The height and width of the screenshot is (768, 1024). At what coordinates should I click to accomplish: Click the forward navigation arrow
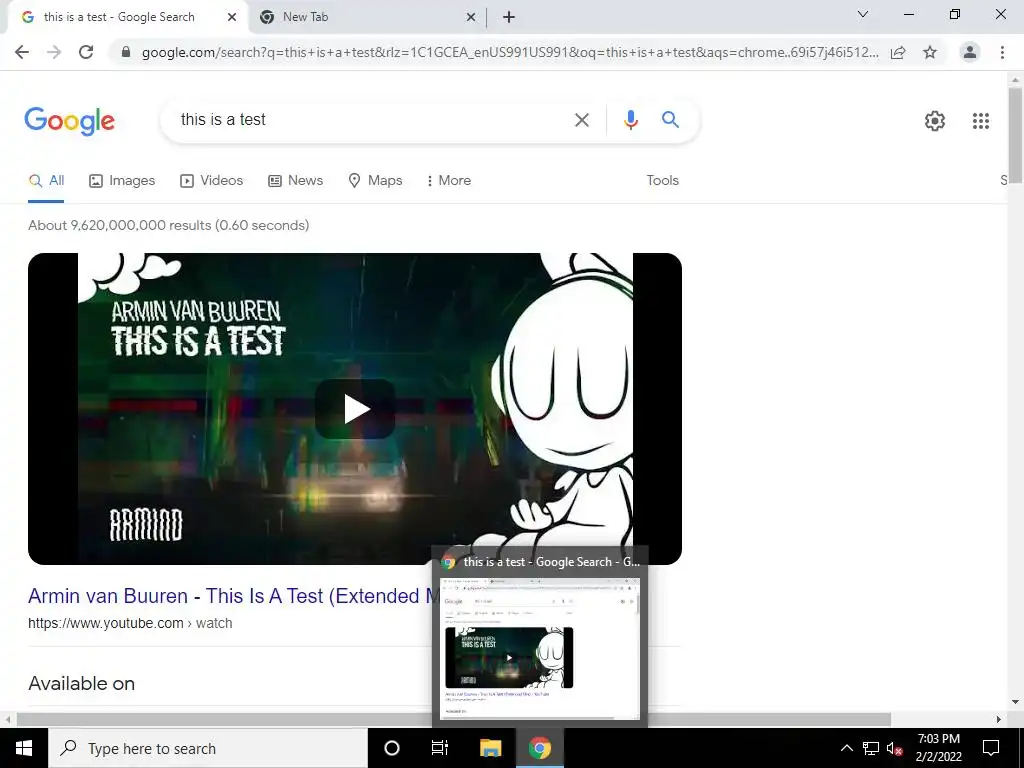pyautogui.click(x=54, y=52)
